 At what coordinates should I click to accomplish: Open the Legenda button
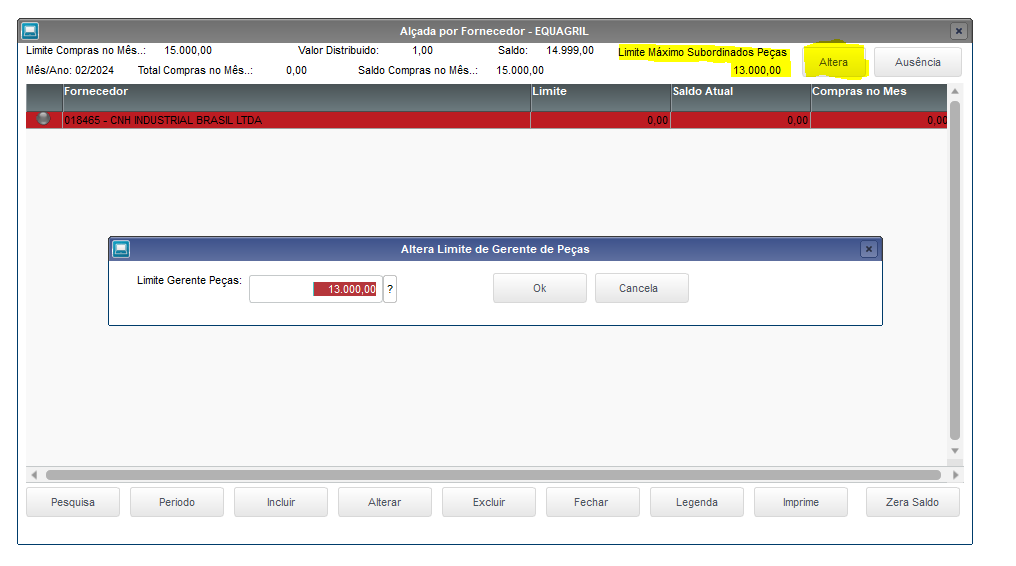pyautogui.click(x=697, y=502)
